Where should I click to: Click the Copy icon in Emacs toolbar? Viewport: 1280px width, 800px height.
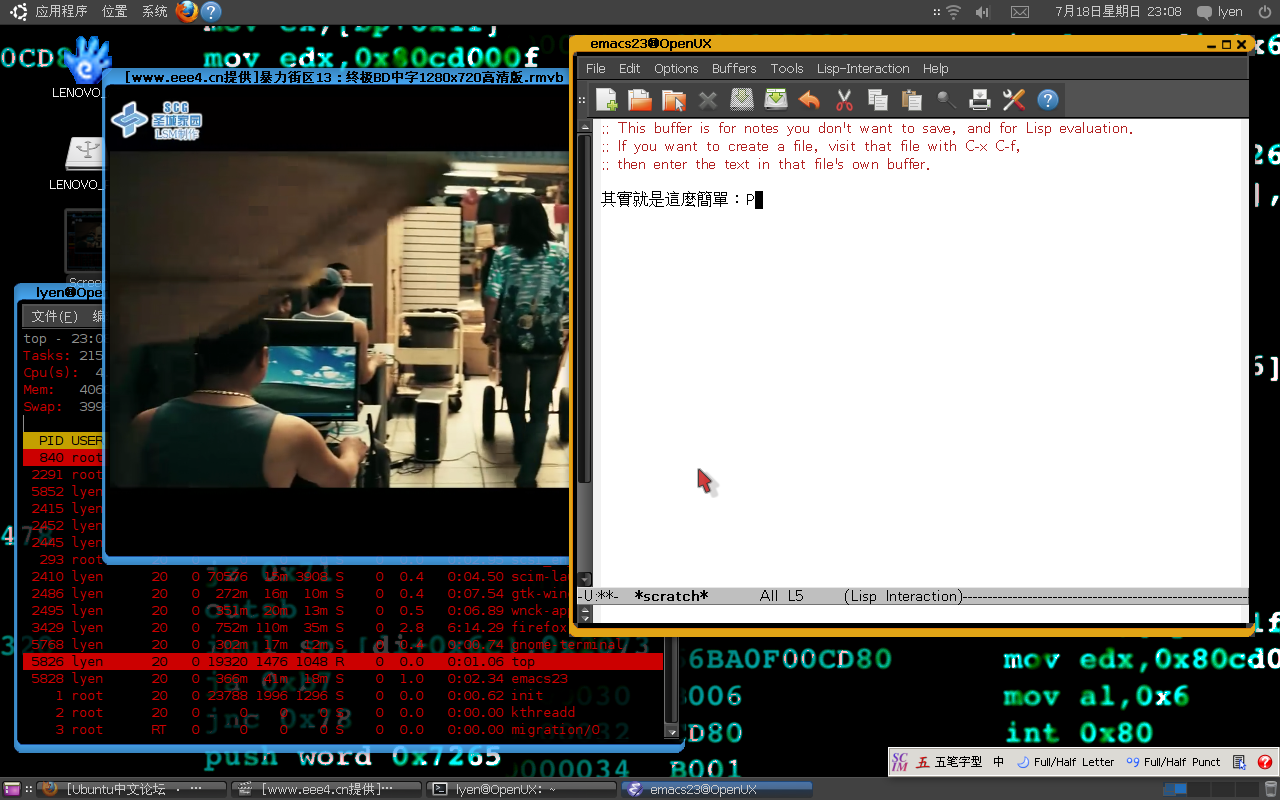pyautogui.click(x=878, y=100)
